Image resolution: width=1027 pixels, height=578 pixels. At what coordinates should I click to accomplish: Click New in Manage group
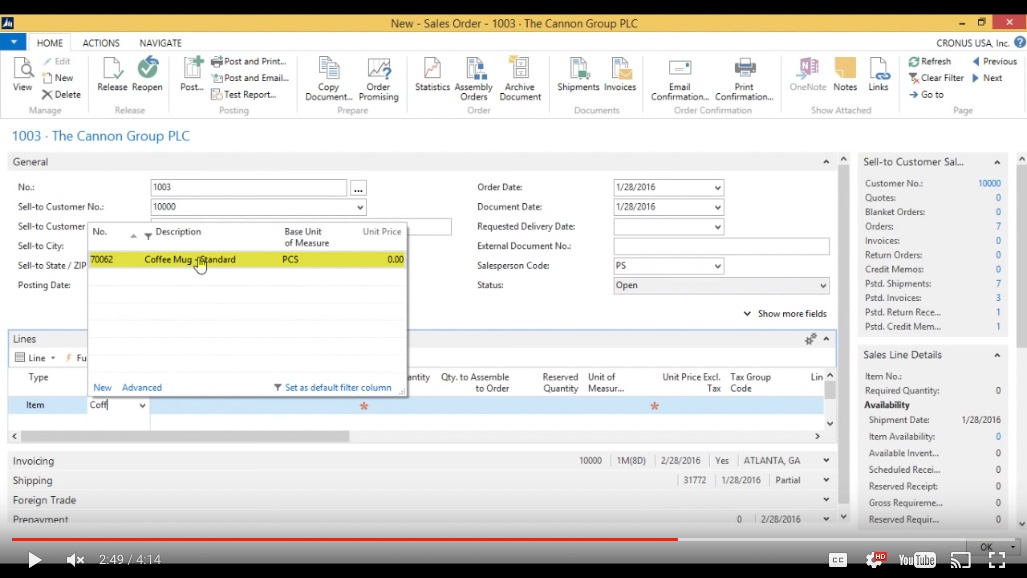coord(58,78)
